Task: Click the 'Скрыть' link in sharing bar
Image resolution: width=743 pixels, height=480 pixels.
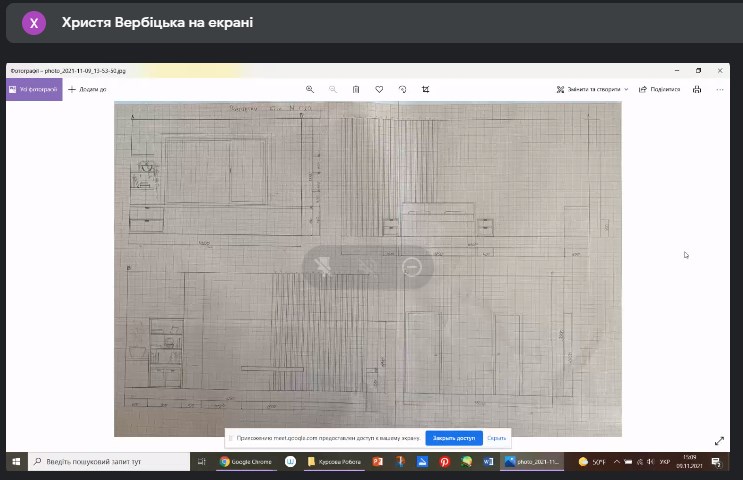Action: point(497,438)
